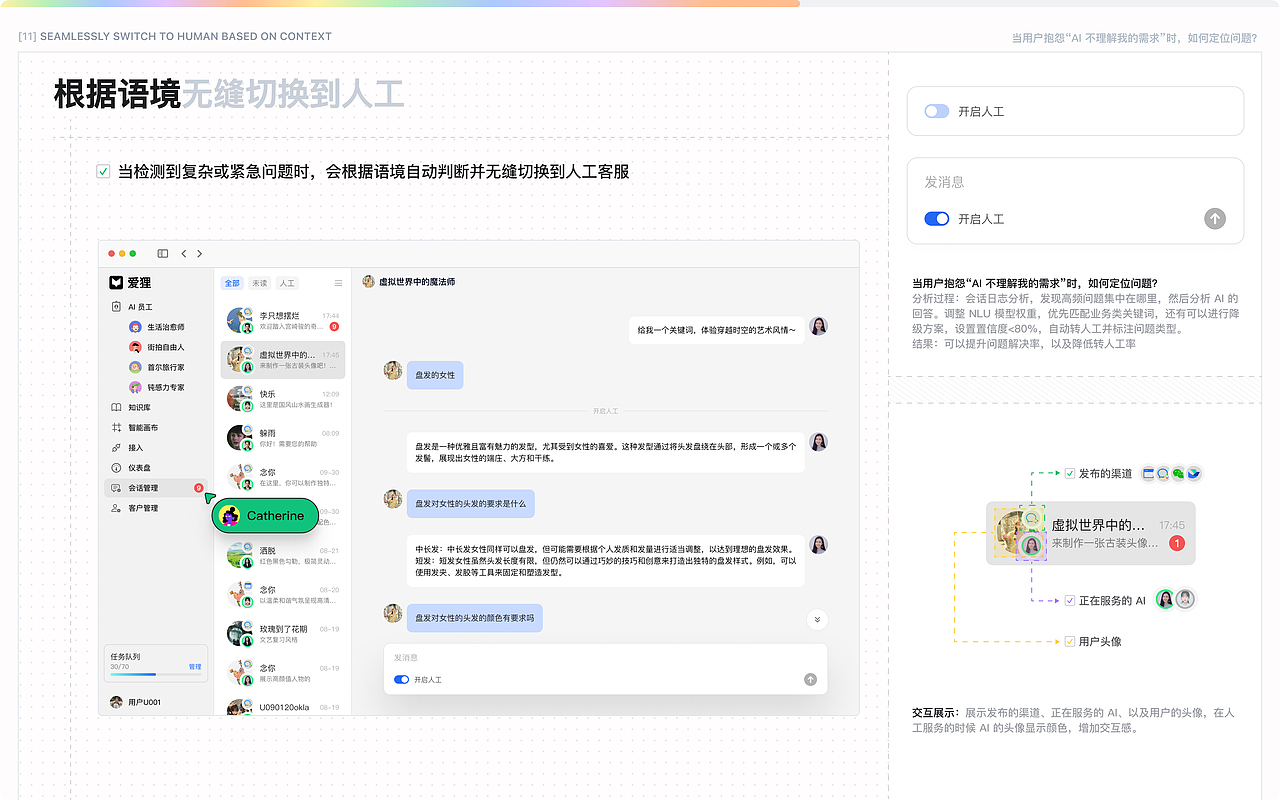Click the green Catherine button
This screenshot has width=1280, height=800.
point(265,515)
